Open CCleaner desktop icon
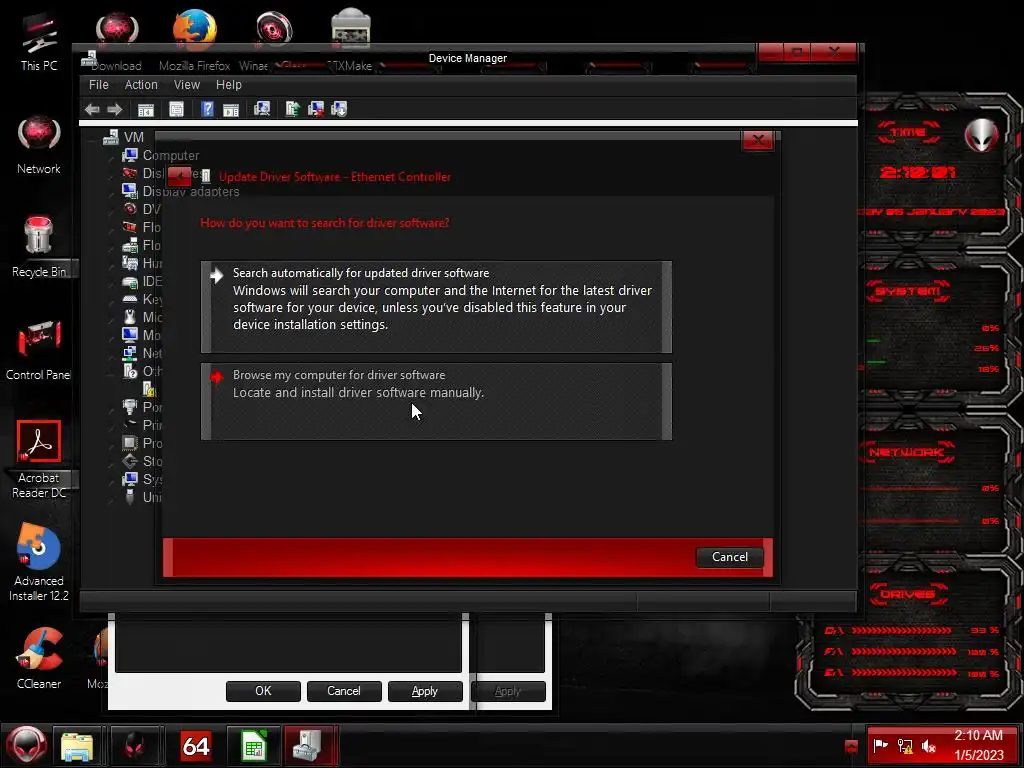 [39, 658]
